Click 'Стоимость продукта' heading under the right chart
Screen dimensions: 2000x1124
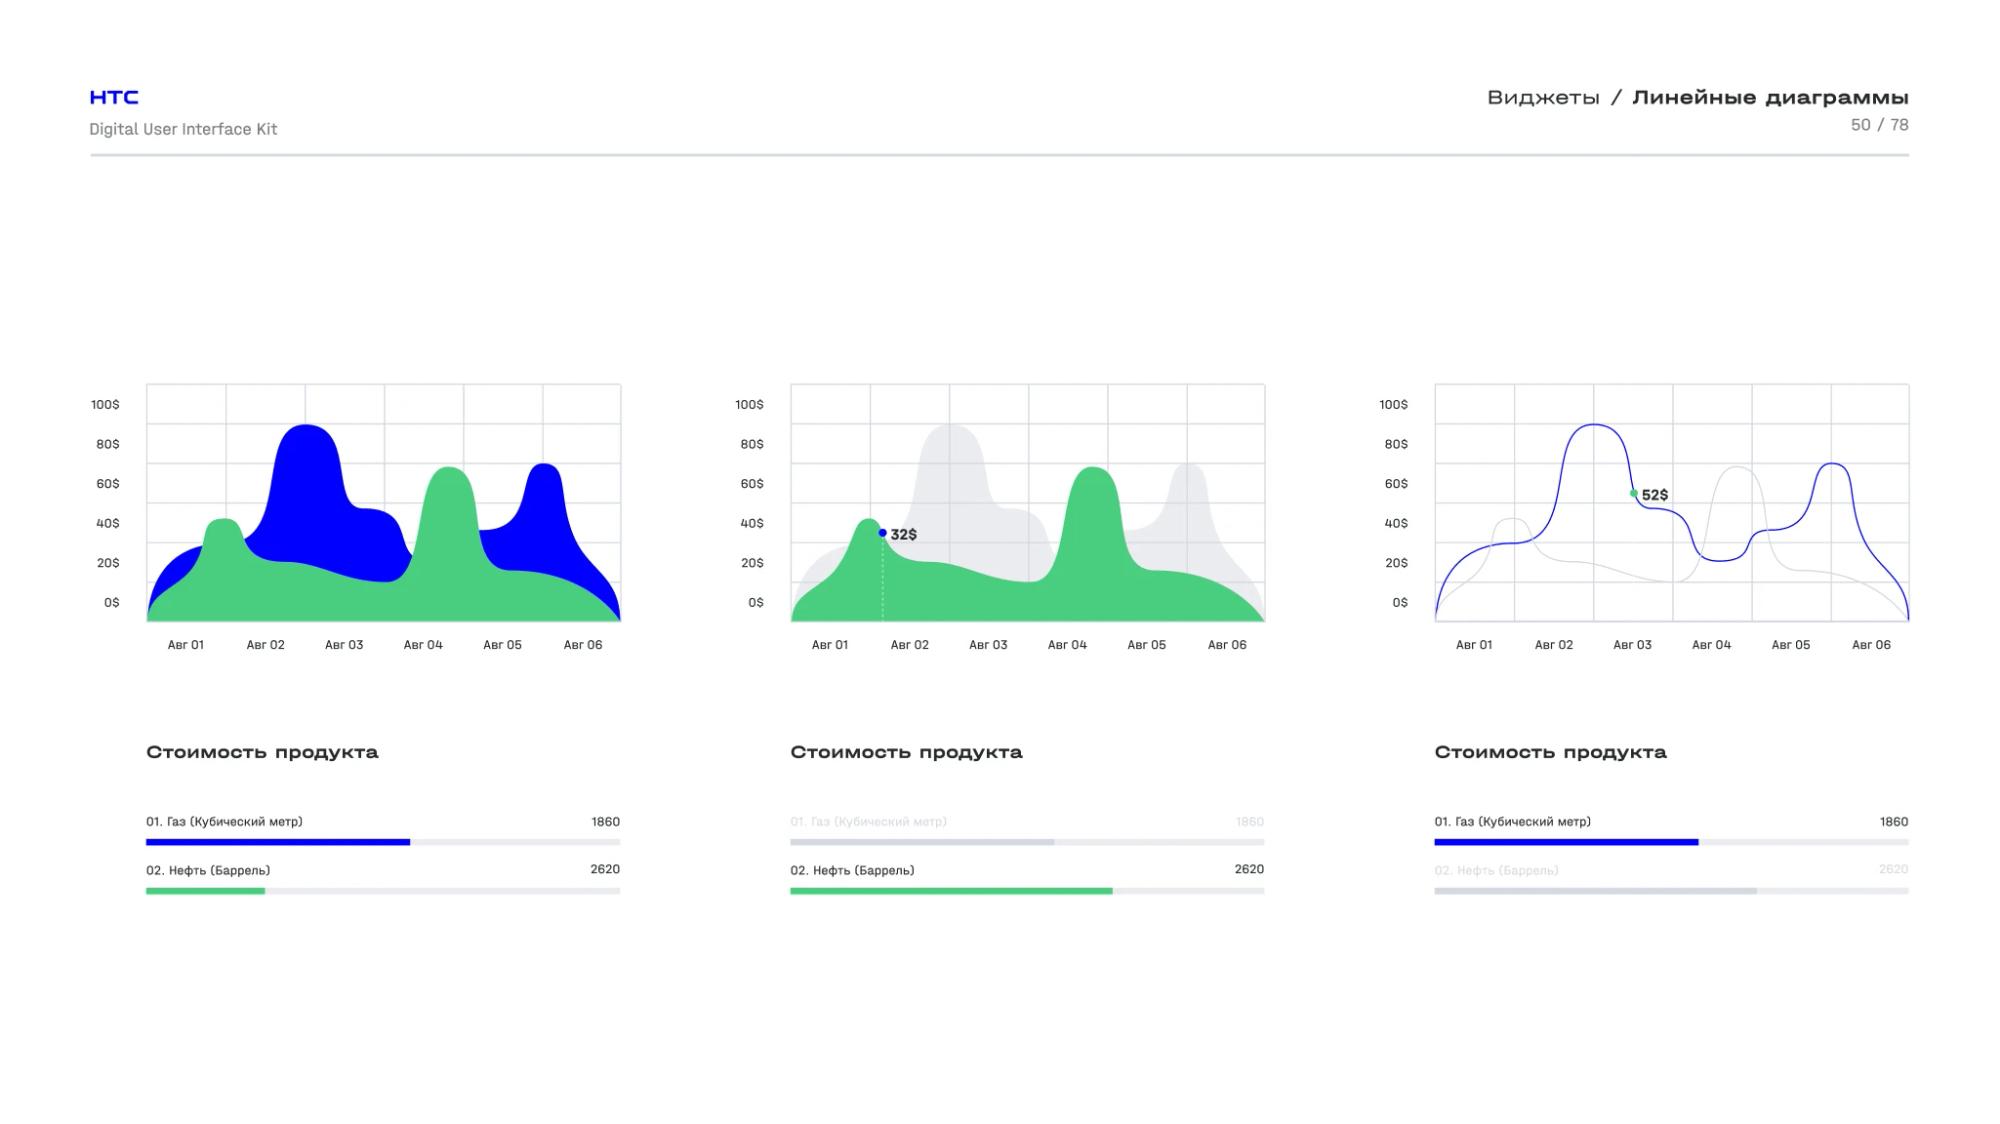click(x=1550, y=752)
